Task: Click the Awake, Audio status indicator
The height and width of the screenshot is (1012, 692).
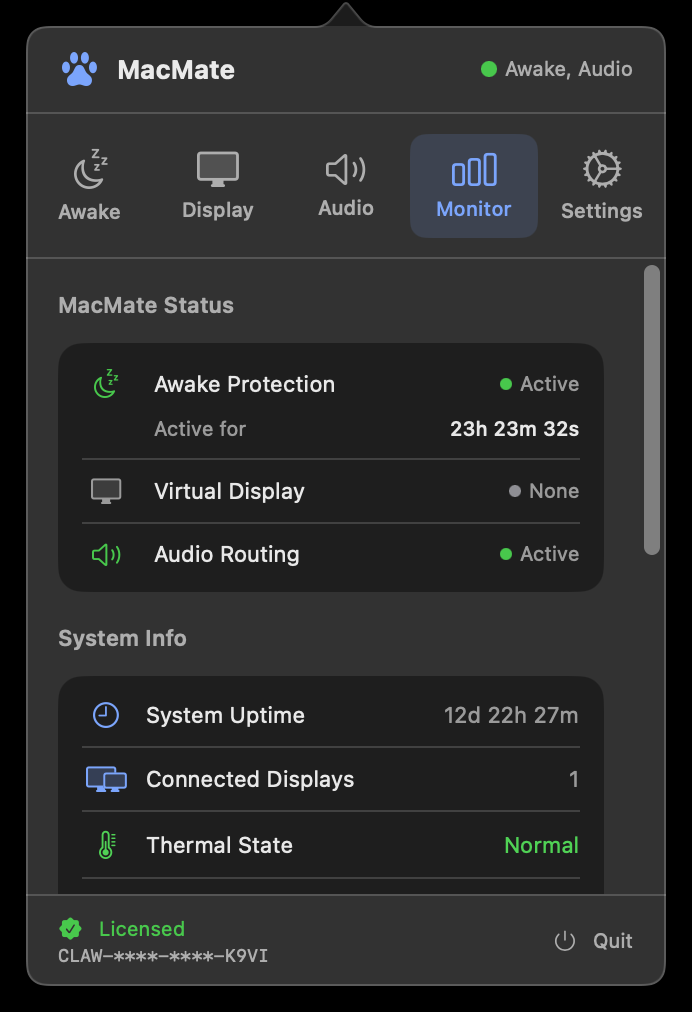Action: coord(556,69)
